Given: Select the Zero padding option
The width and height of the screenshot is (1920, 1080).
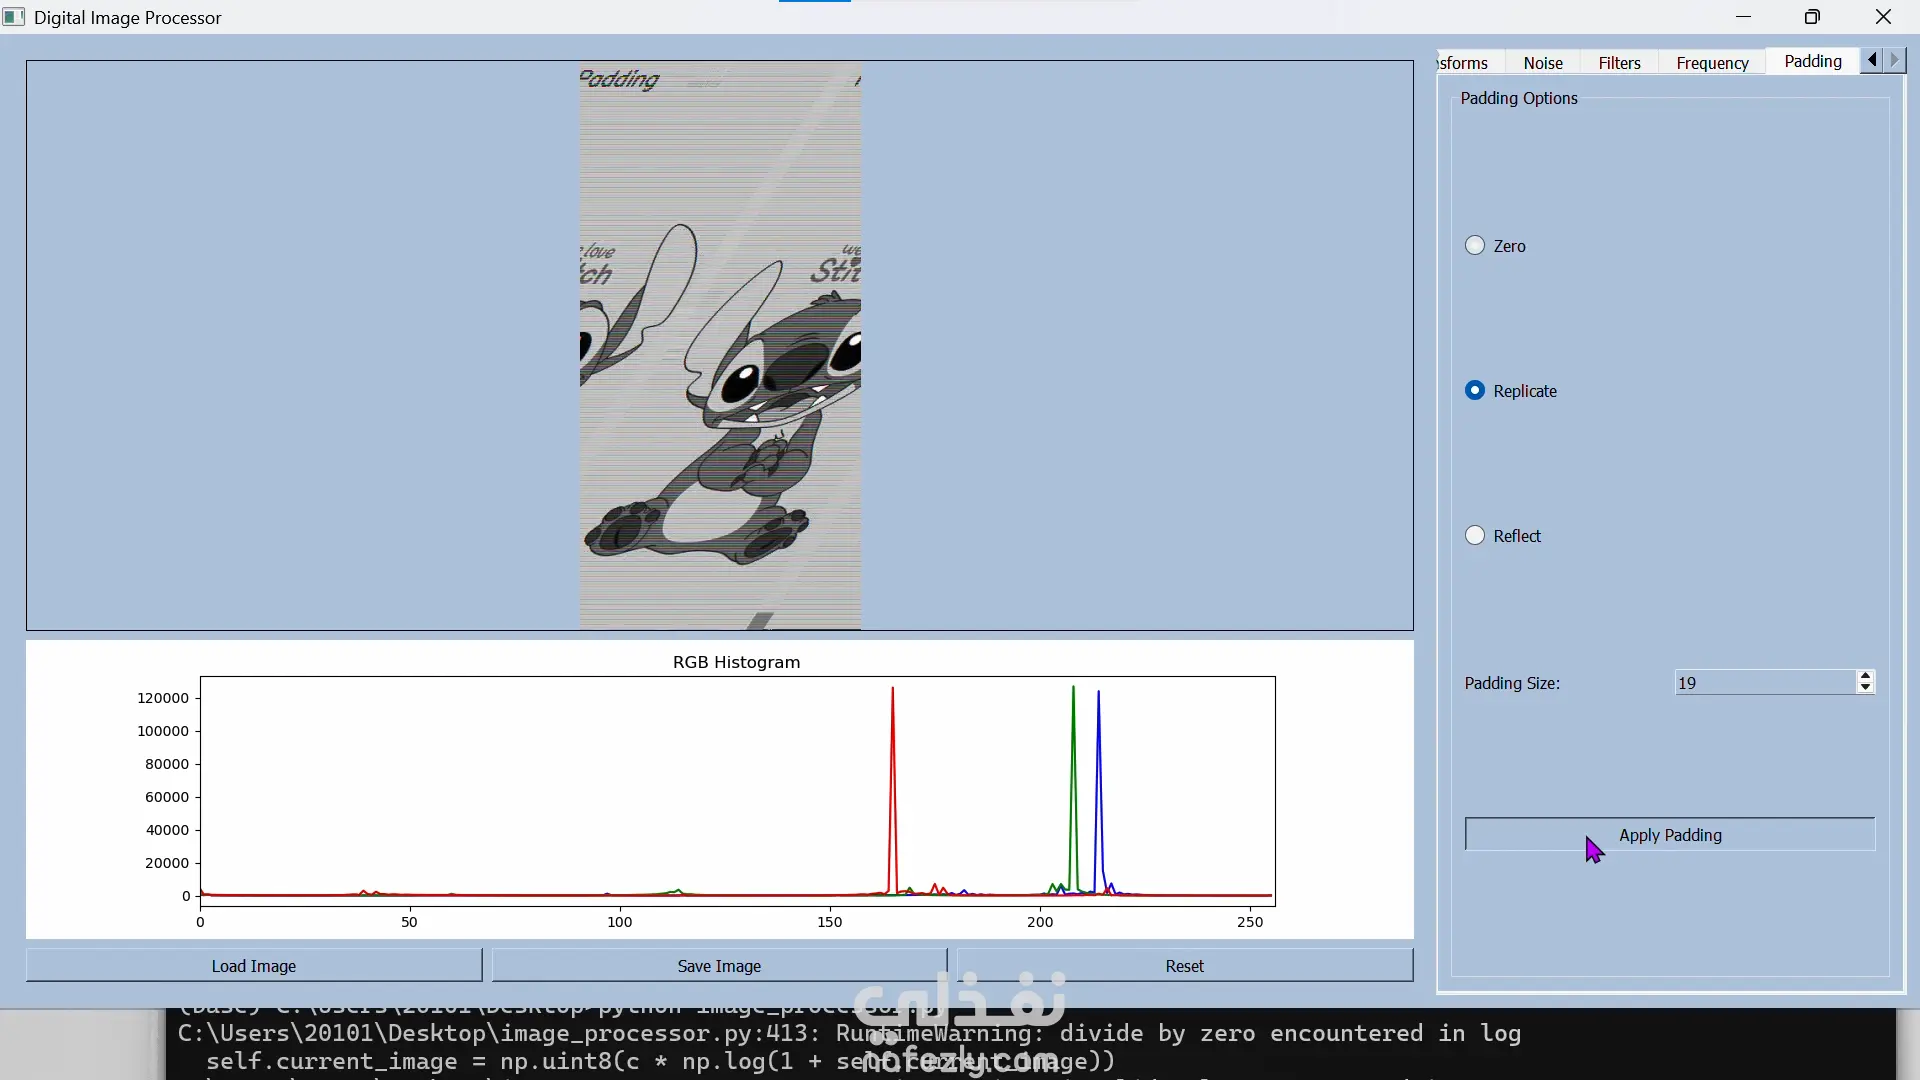Looking at the screenshot, I should [x=1475, y=246].
